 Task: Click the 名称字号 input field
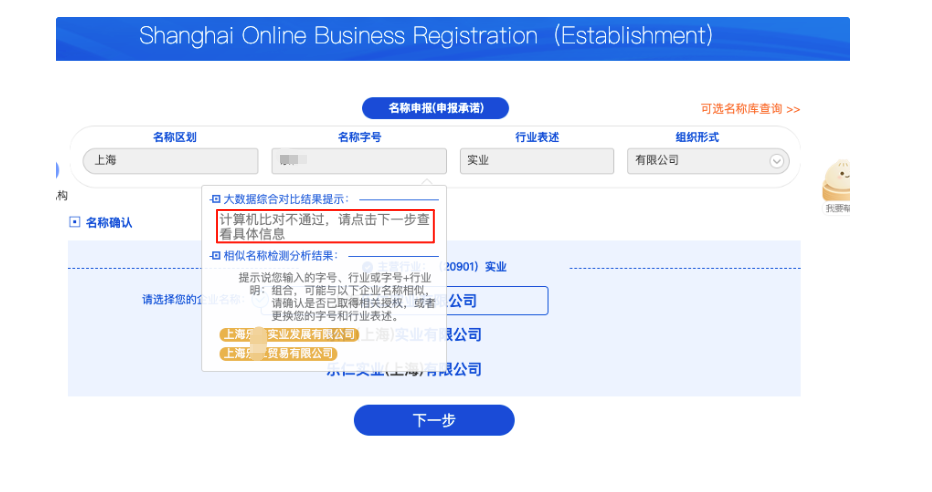pyautogui.click(x=358, y=160)
